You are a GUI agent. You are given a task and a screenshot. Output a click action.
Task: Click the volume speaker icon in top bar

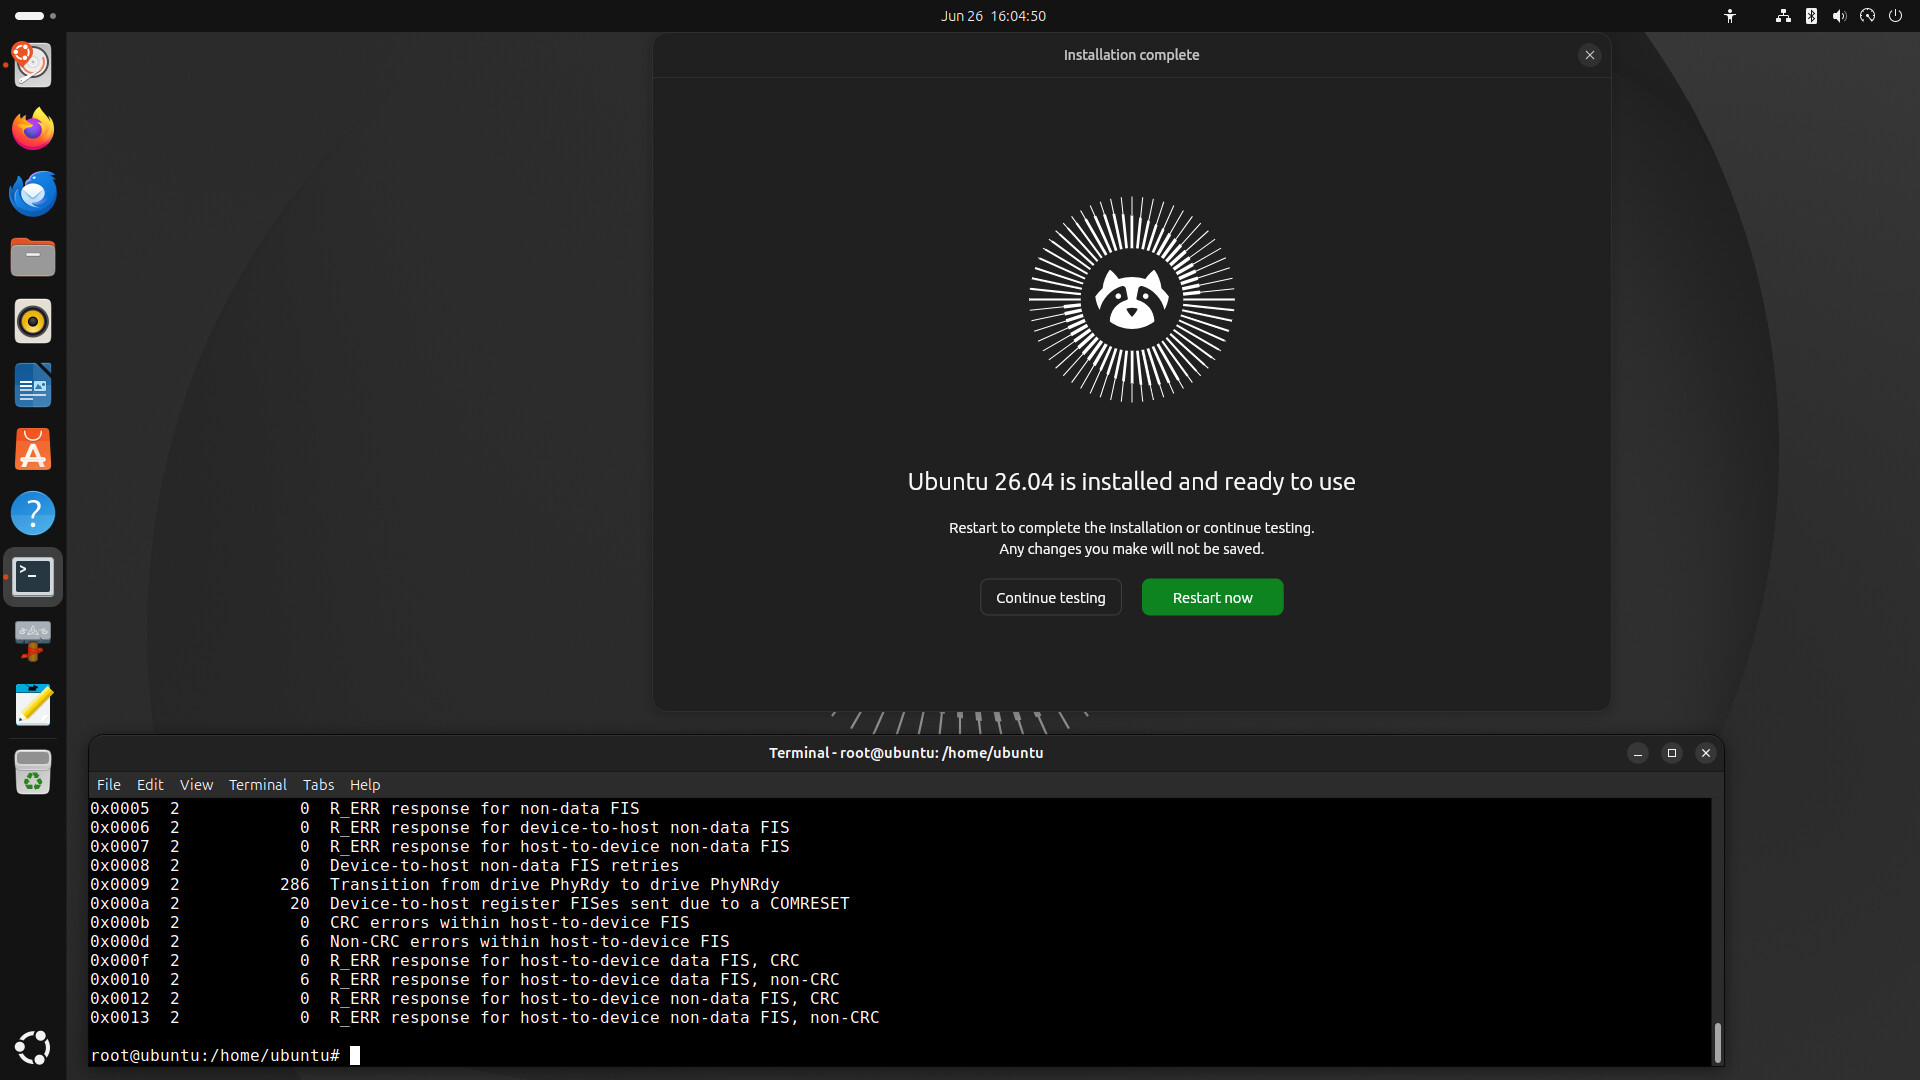tap(1839, 16)
